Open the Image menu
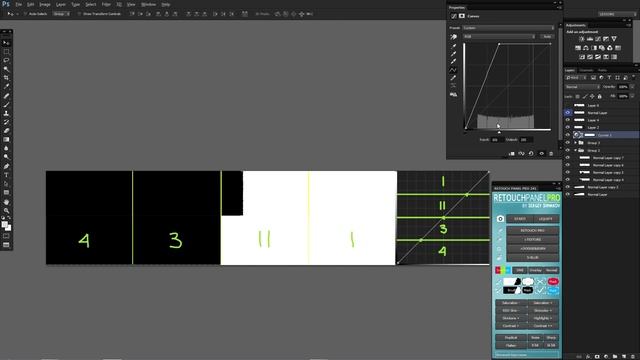 tap(44, 4)
